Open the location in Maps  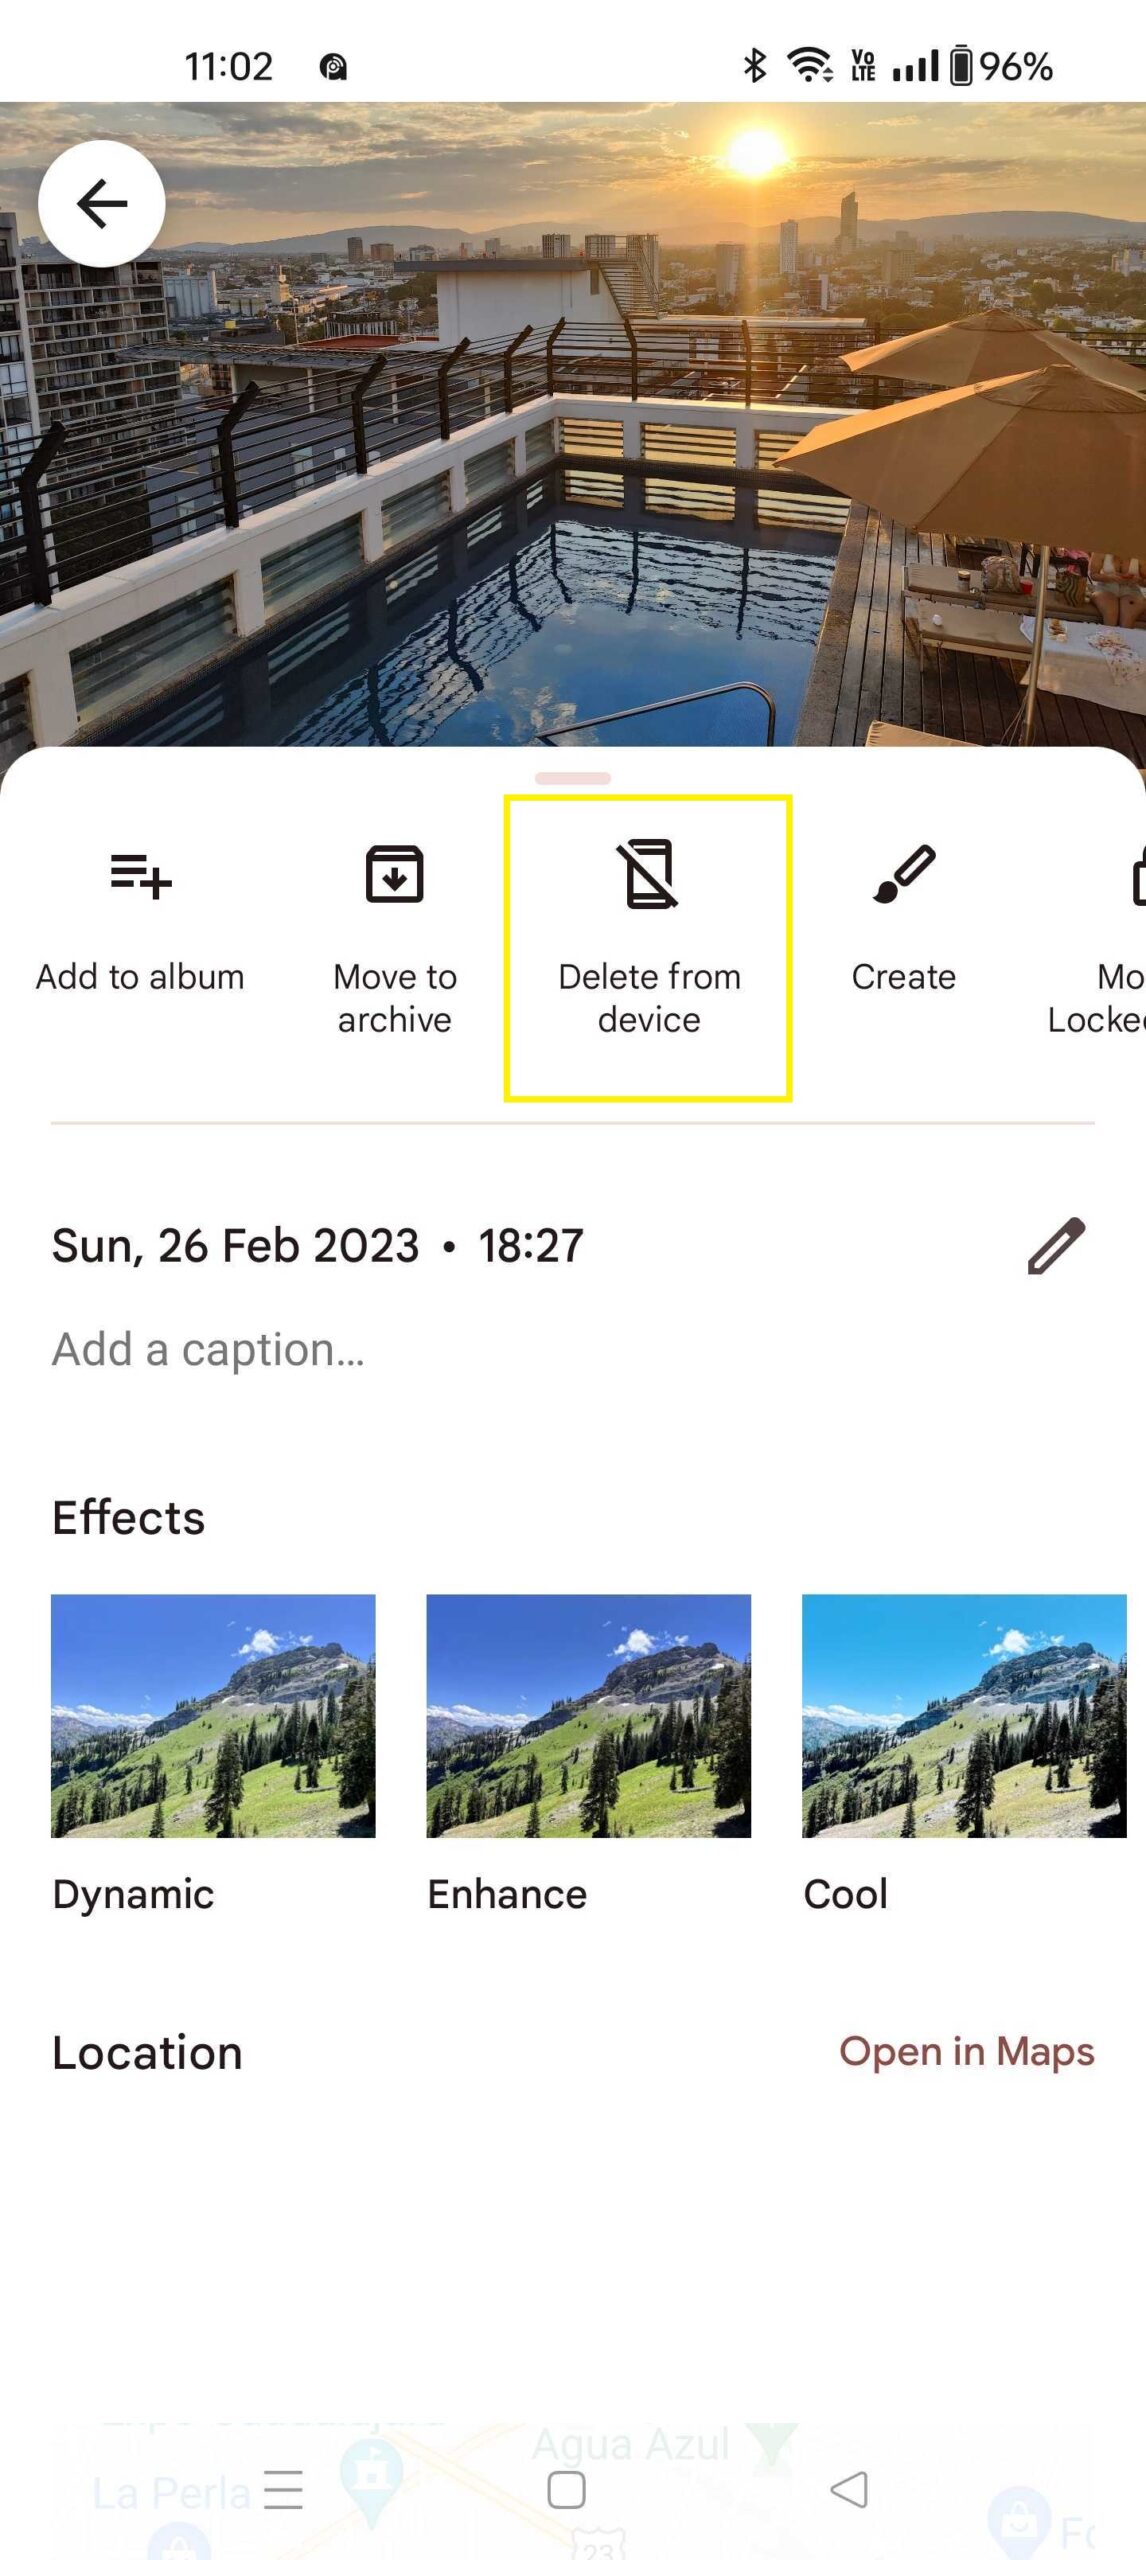[x=966, y=2052]
